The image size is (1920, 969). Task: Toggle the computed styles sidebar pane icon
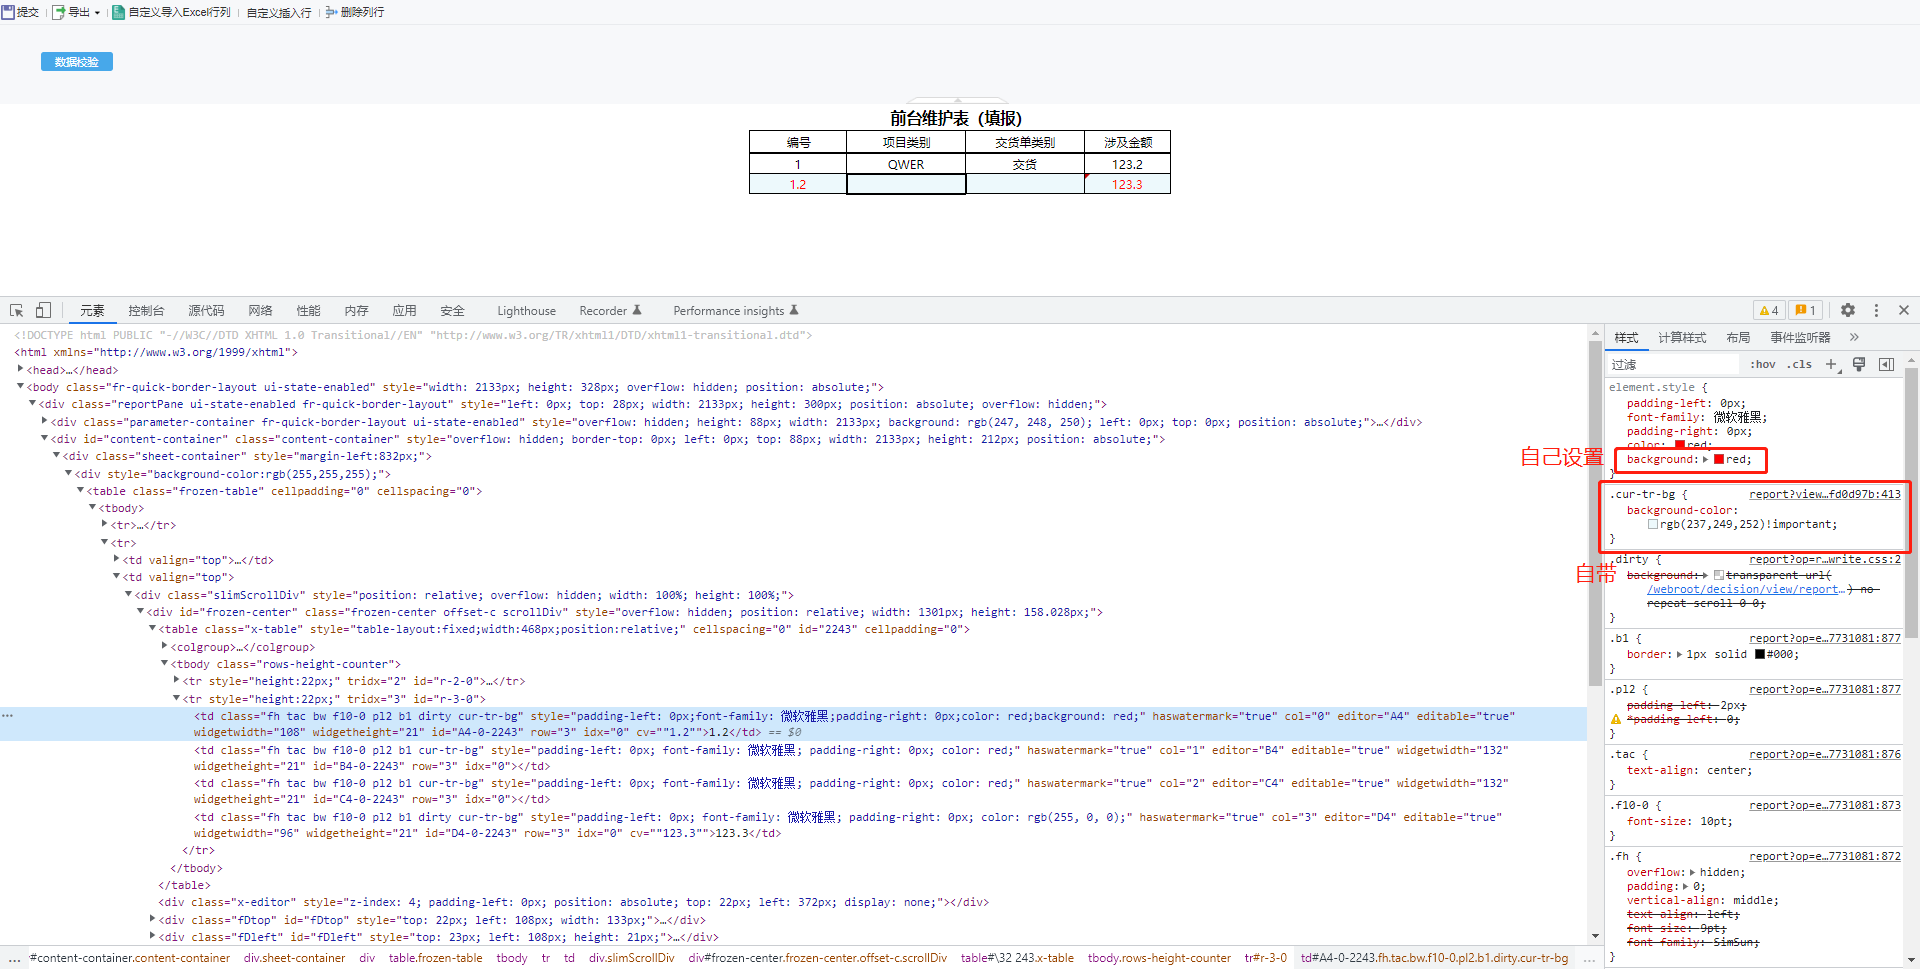point(1886,365)
